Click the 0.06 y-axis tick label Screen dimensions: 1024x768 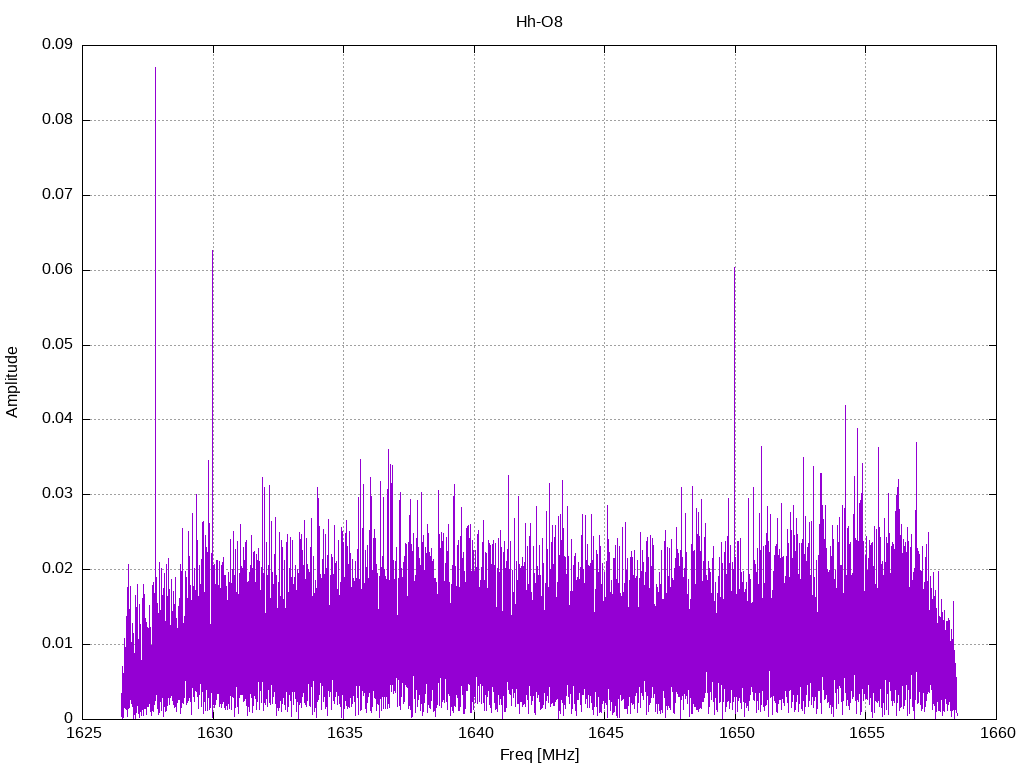(57, 270)
